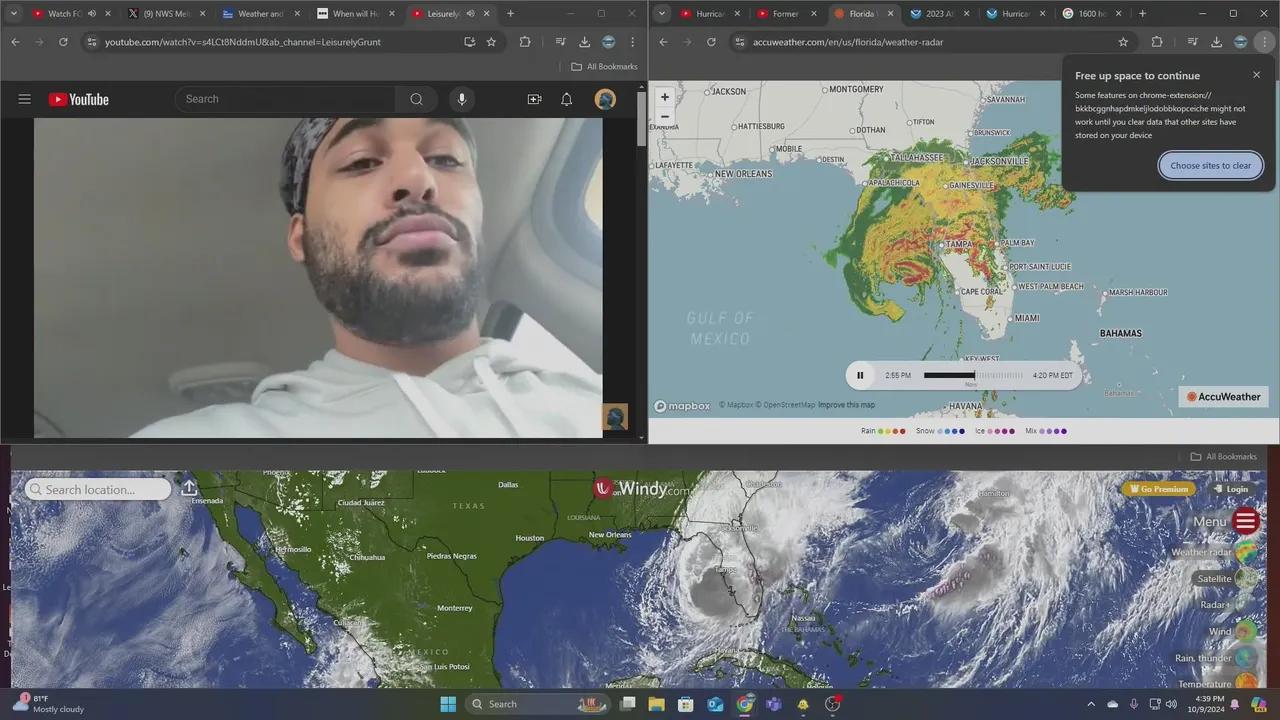Open extensions puzzle icon in YouTube window

tap(525, 42)
